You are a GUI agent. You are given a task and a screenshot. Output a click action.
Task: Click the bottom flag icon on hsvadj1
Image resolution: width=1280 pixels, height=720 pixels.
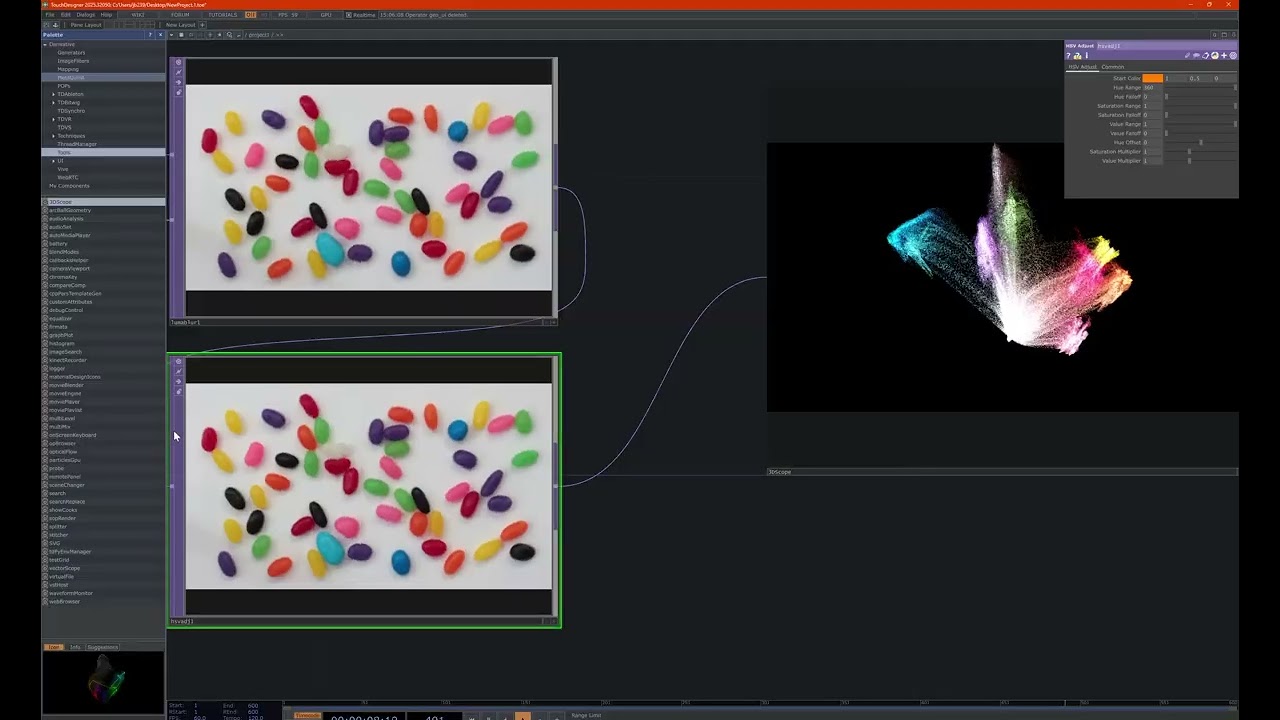click(179, 391)
